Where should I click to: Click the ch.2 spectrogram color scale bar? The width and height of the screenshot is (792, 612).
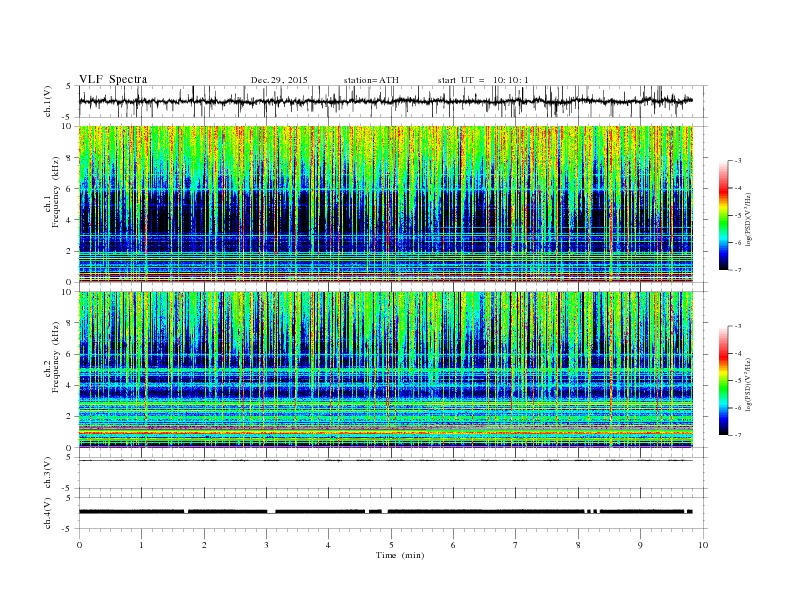click(x=723, y=380)
